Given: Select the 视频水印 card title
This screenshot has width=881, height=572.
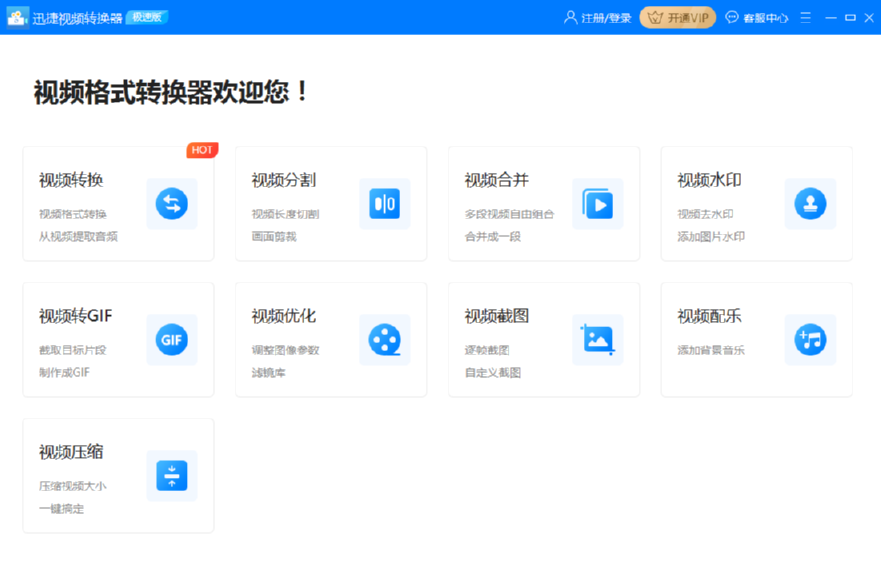Looking at the screenshot, I should pyautogui.click(x=710, y=180).
